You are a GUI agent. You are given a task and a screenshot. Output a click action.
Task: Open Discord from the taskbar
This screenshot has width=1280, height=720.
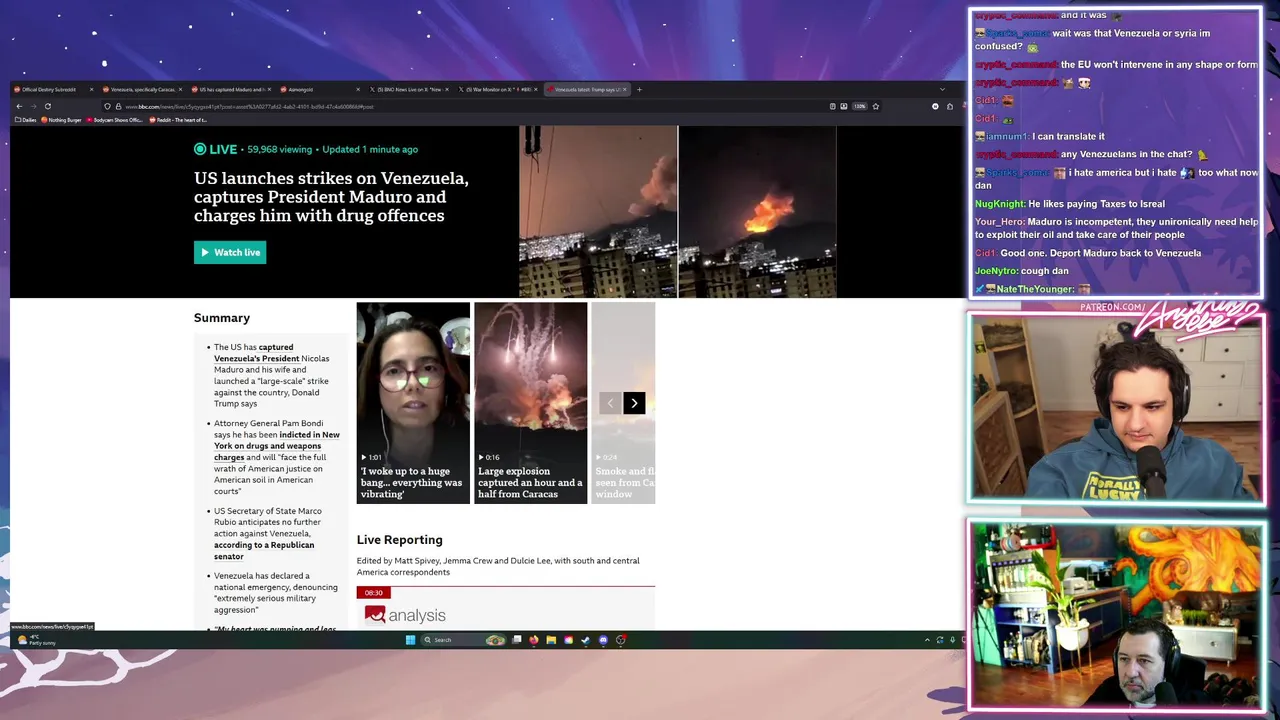603,640
